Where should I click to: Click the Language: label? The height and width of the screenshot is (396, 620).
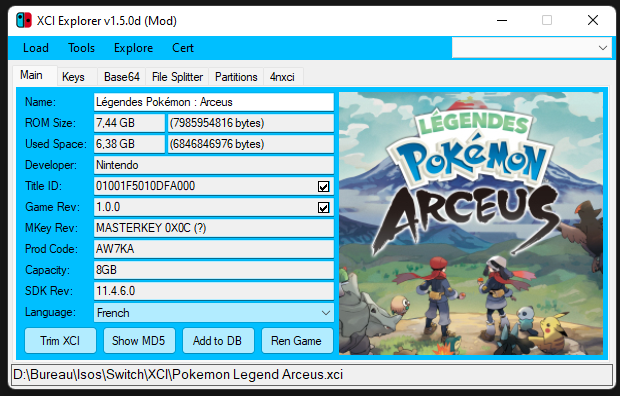coord(50,312)
